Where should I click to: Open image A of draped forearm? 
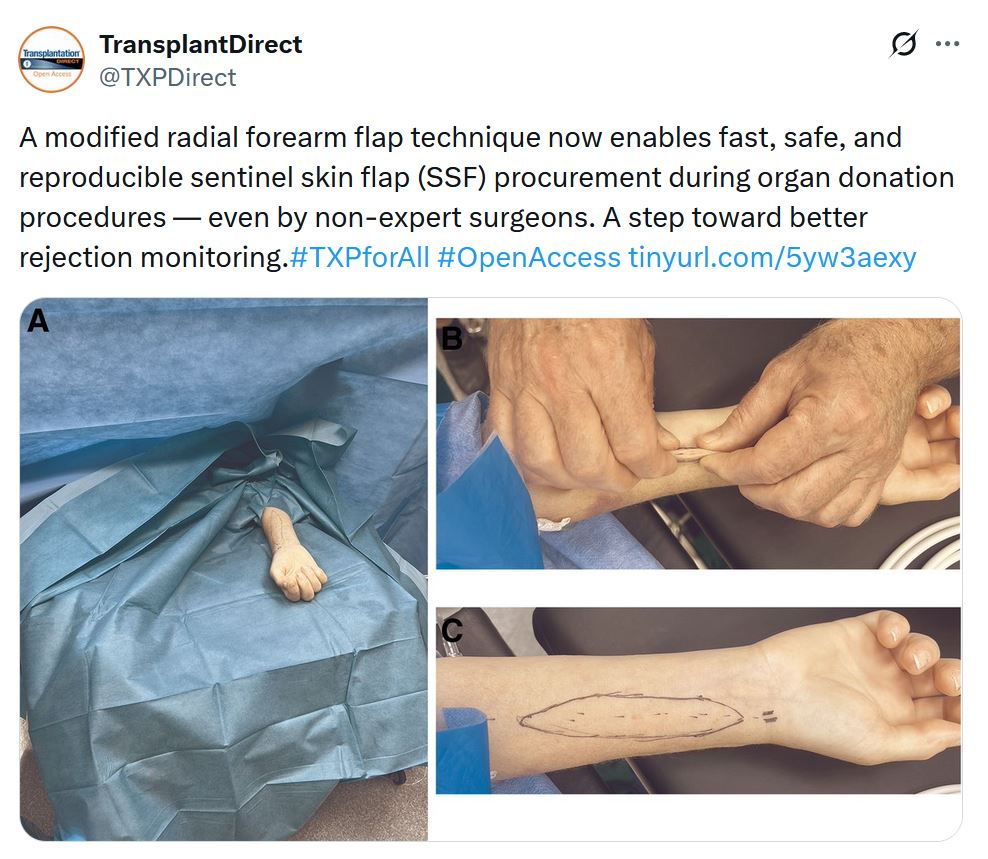pyautogui.click(x=224, y=569)
